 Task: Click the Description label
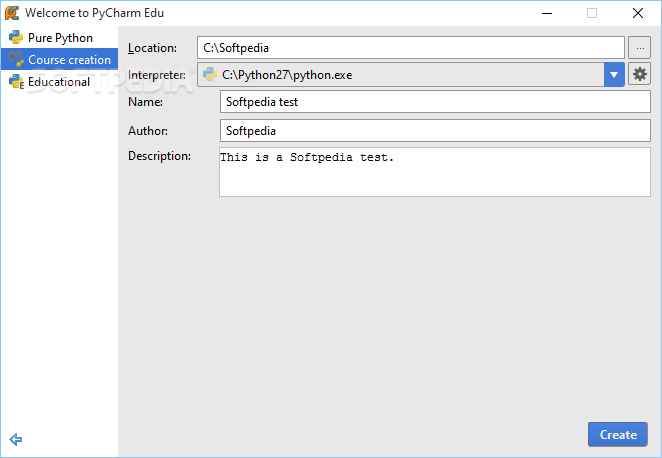[159, 156]
